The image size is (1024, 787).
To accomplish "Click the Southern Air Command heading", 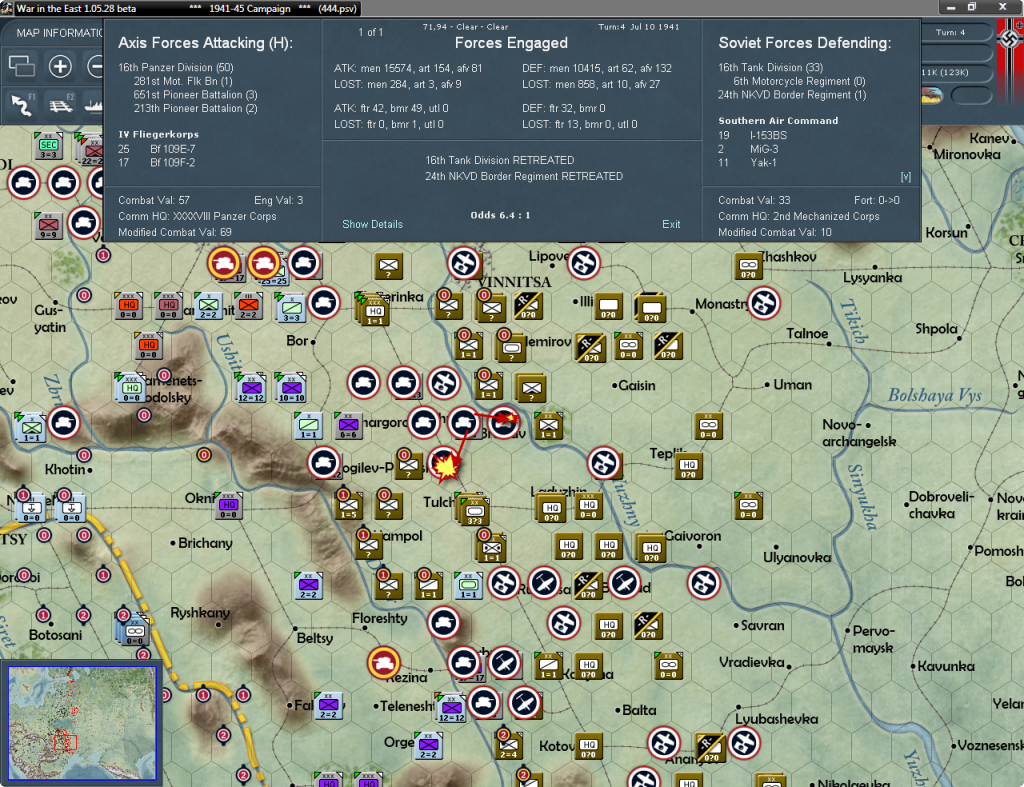I will [778, 121].
